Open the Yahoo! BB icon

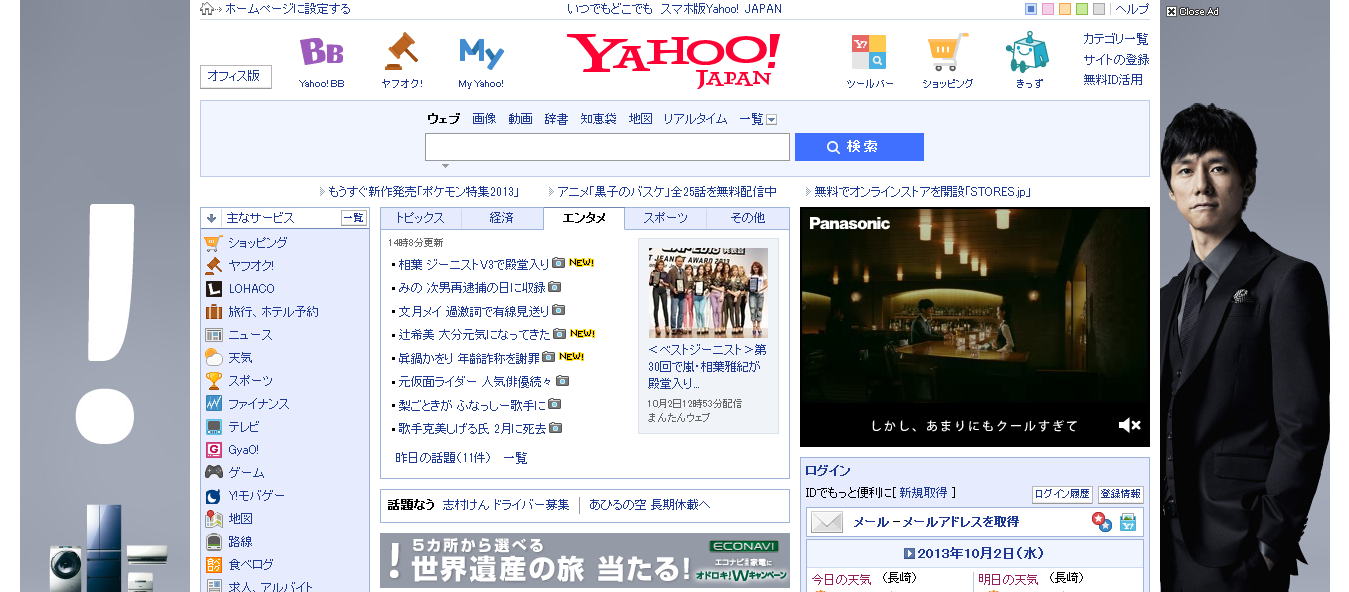tap(321, 51)
